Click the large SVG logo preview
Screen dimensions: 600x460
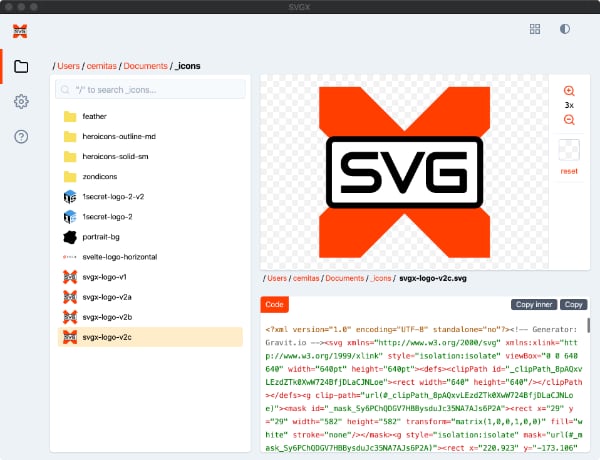404,172
